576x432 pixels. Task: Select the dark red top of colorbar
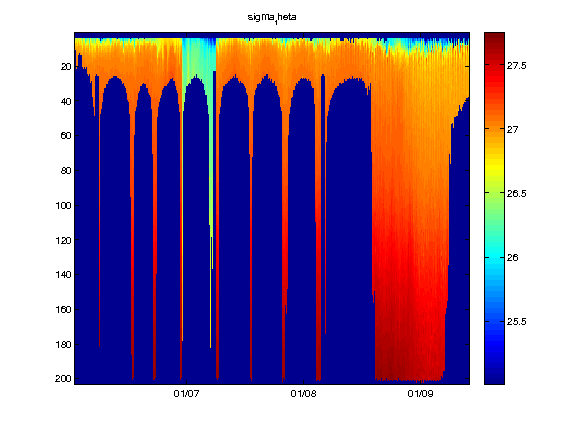point(494,39)
